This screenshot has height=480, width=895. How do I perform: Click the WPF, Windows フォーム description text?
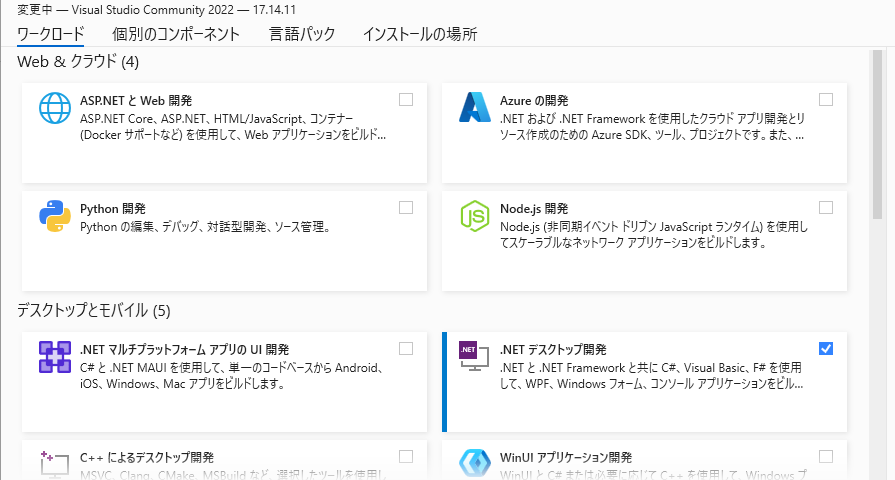(x=651, y=376)
